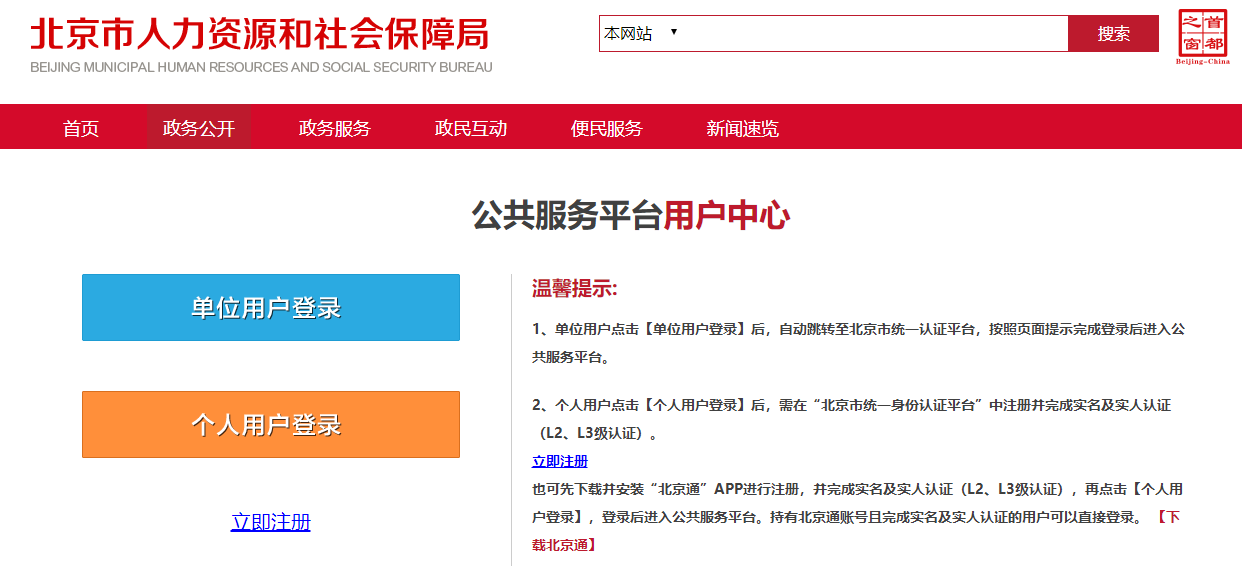Screen dimensions: 1242x566
Task: Click the 温馨提示 heading
Action: coord(575,290)
